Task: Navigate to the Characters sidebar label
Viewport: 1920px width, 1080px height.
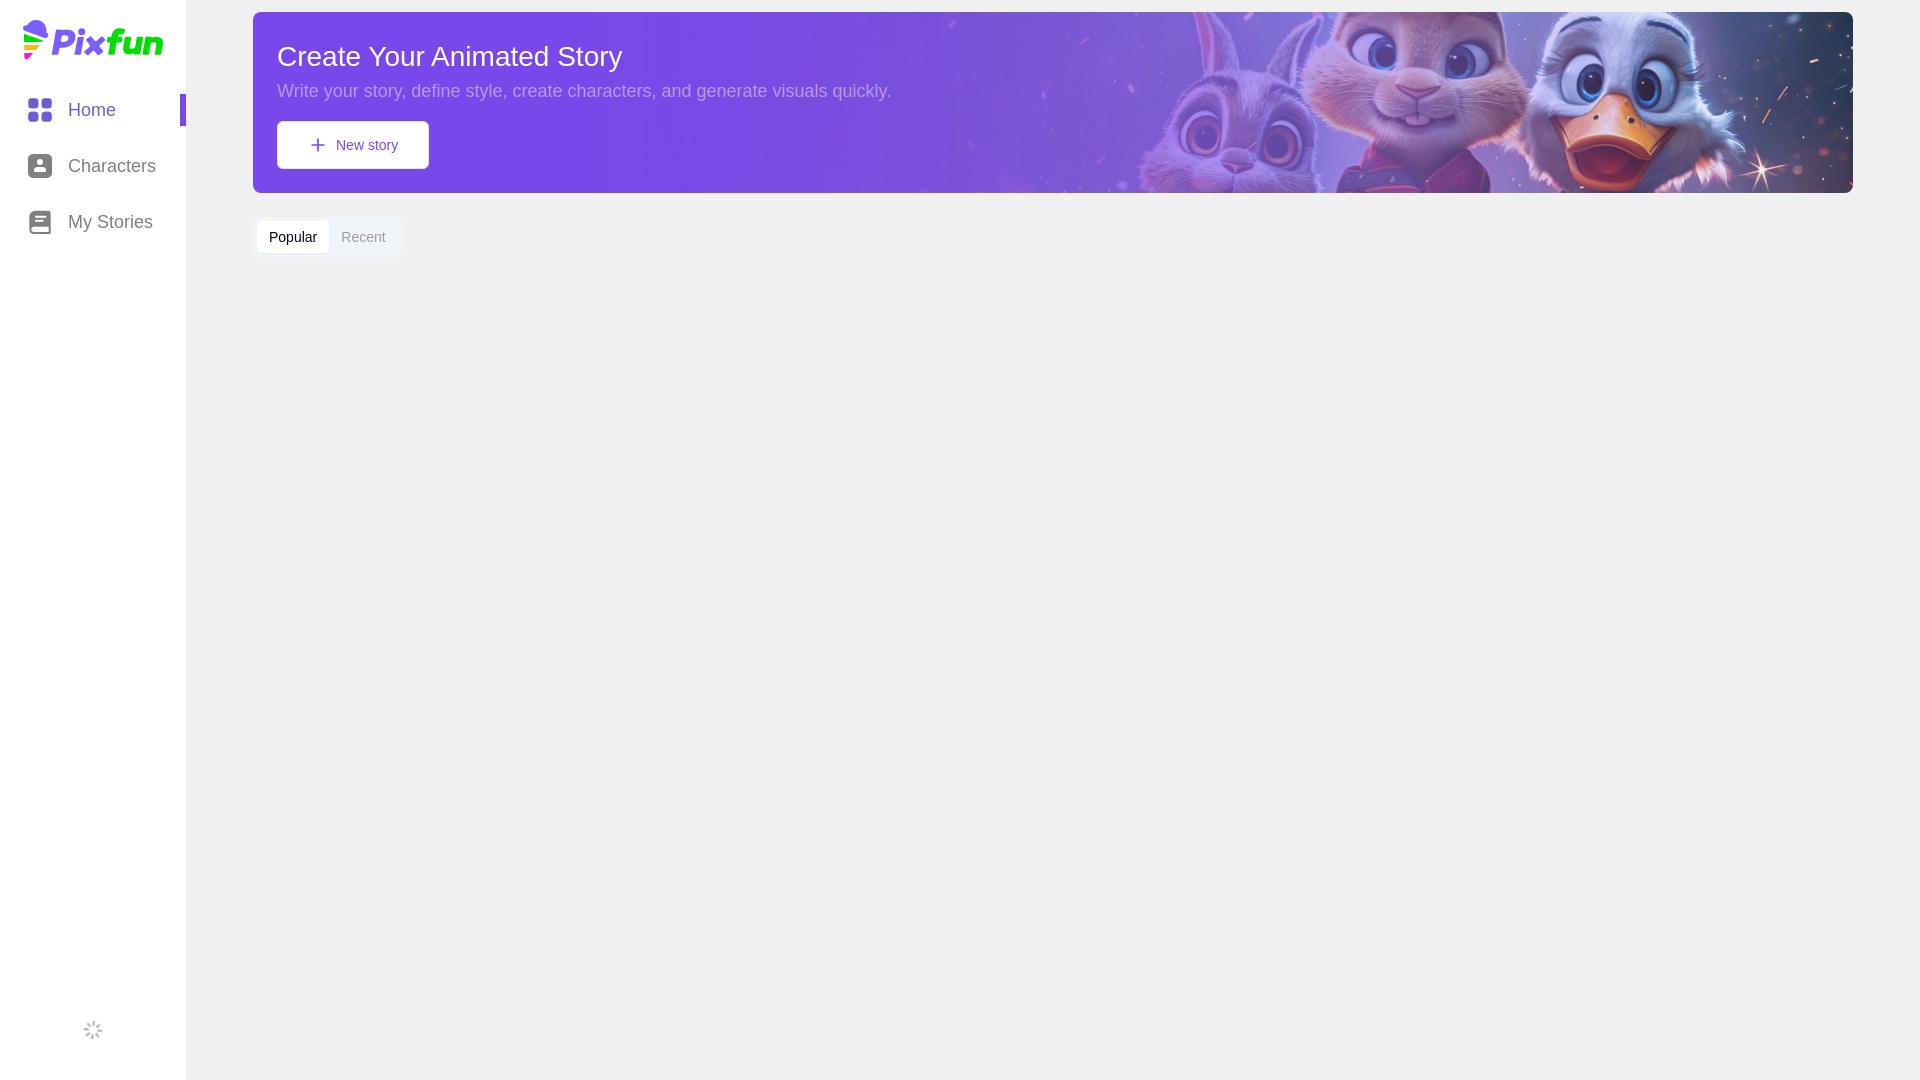Action: pos(112,166)
